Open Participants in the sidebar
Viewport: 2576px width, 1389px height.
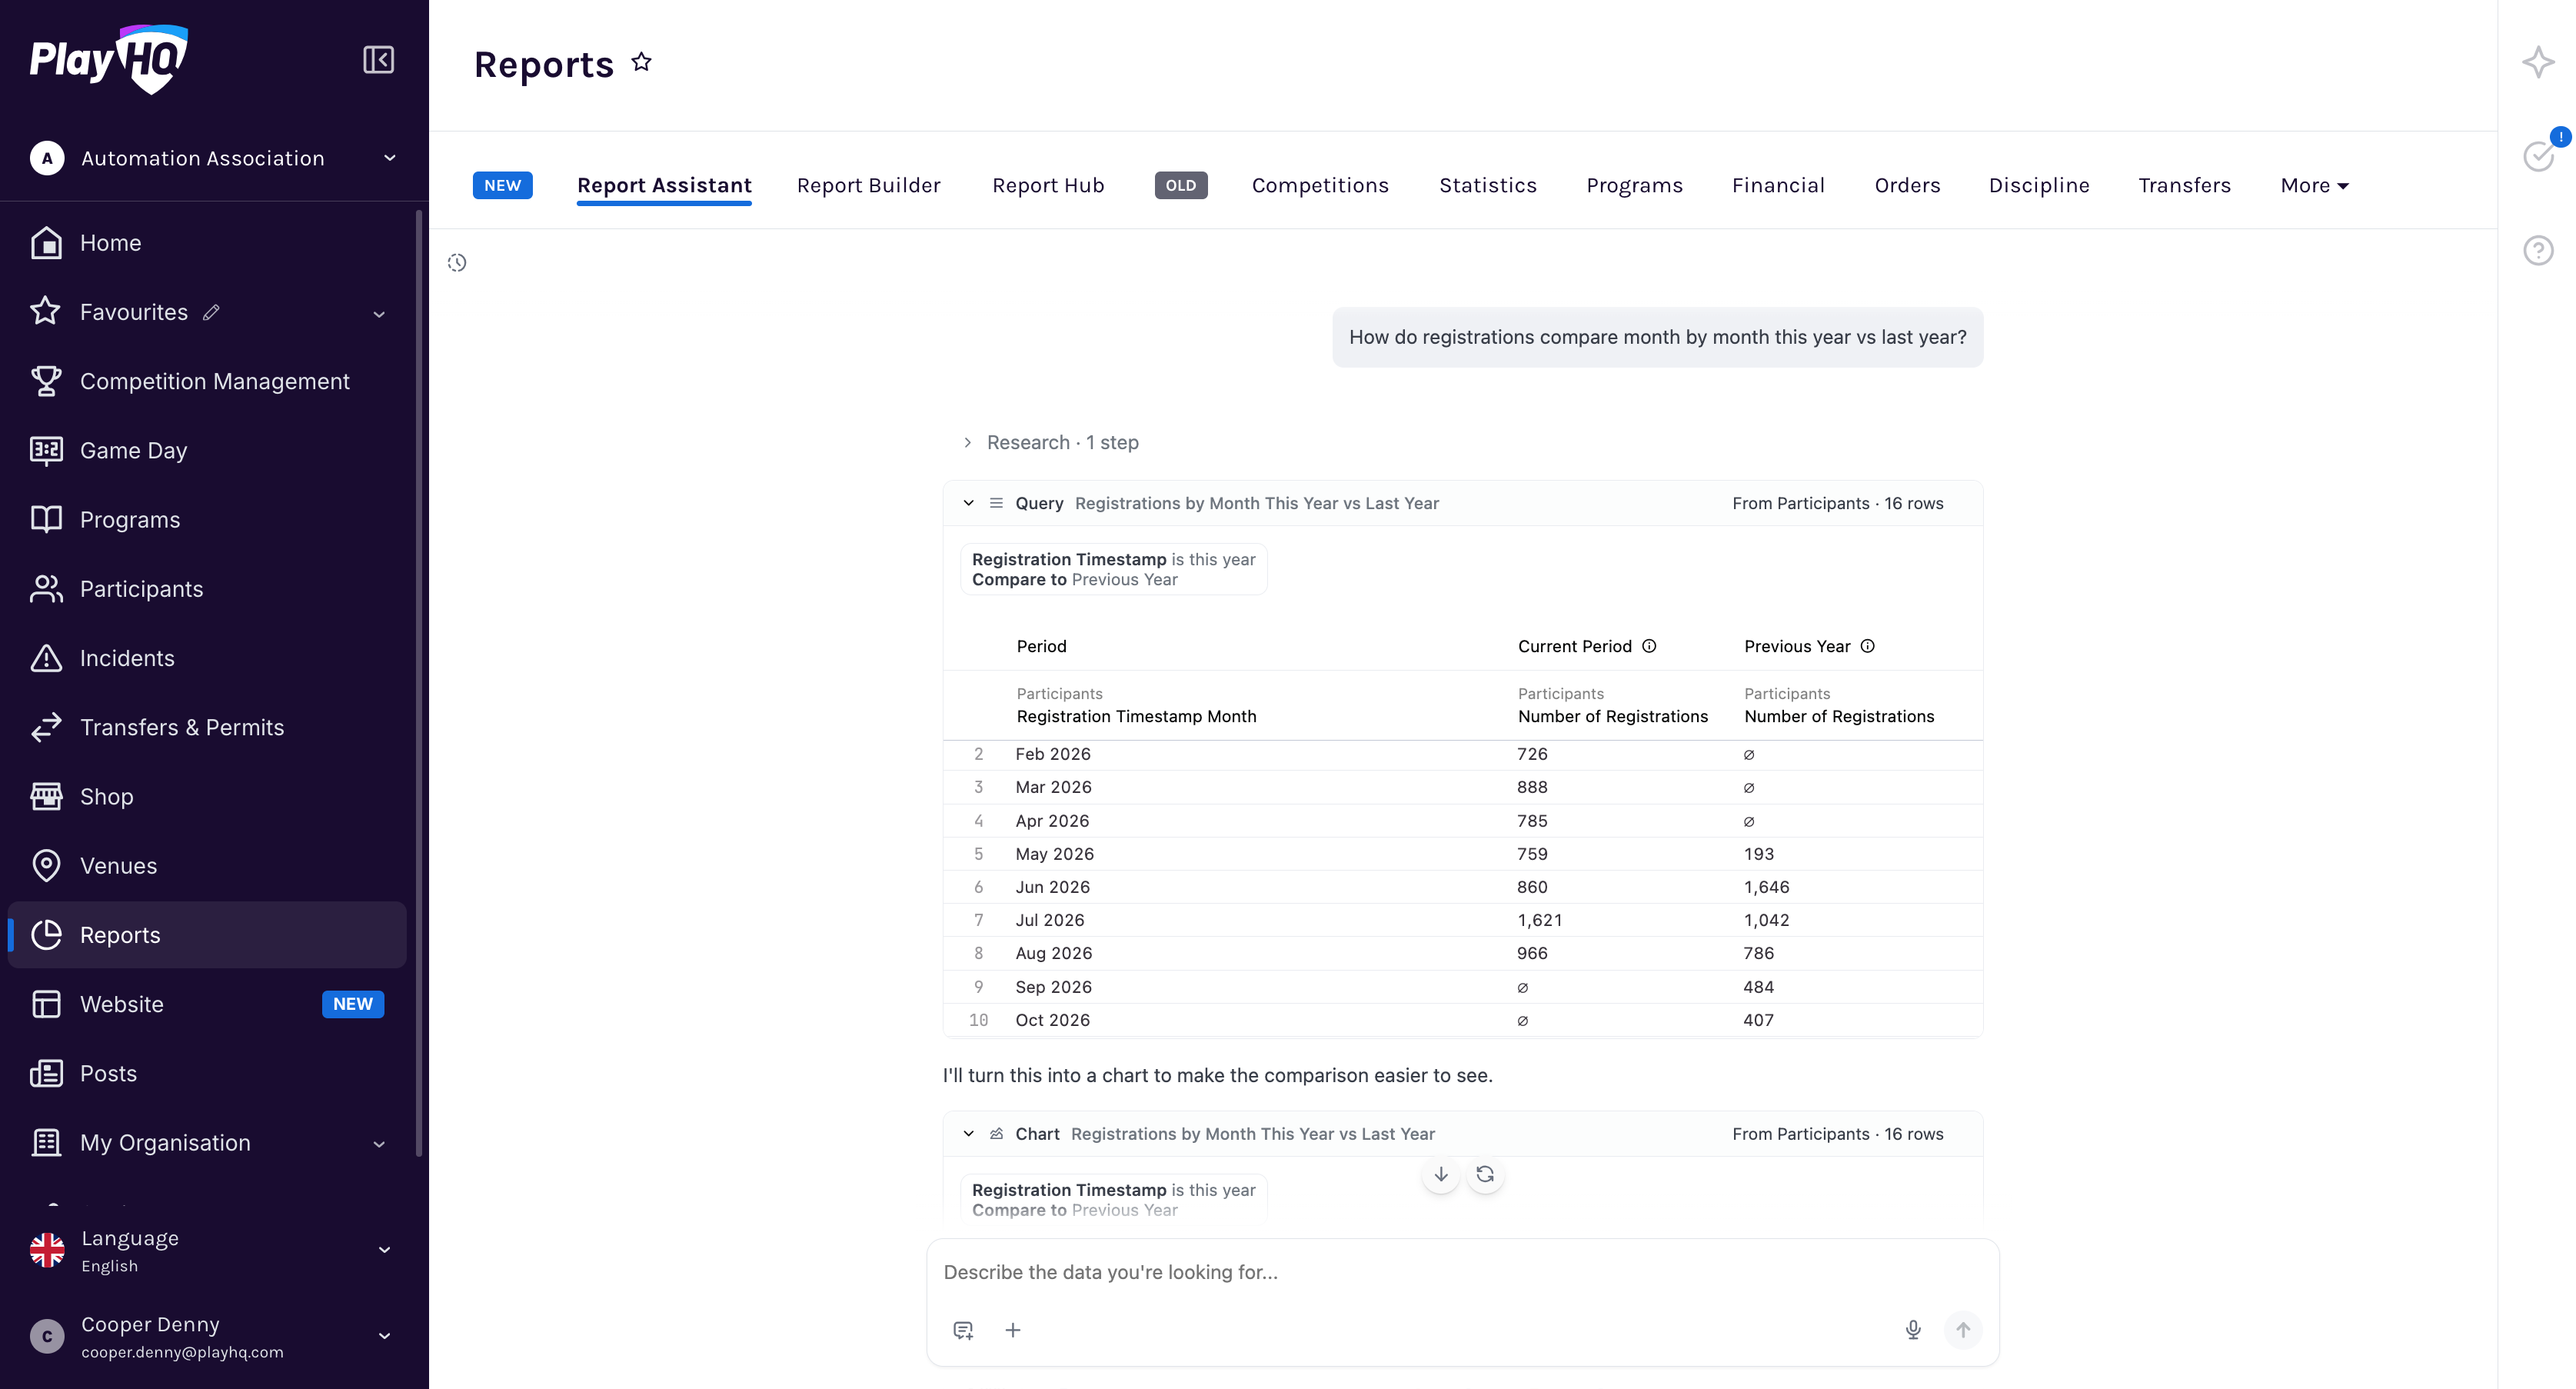pos(207,589)
